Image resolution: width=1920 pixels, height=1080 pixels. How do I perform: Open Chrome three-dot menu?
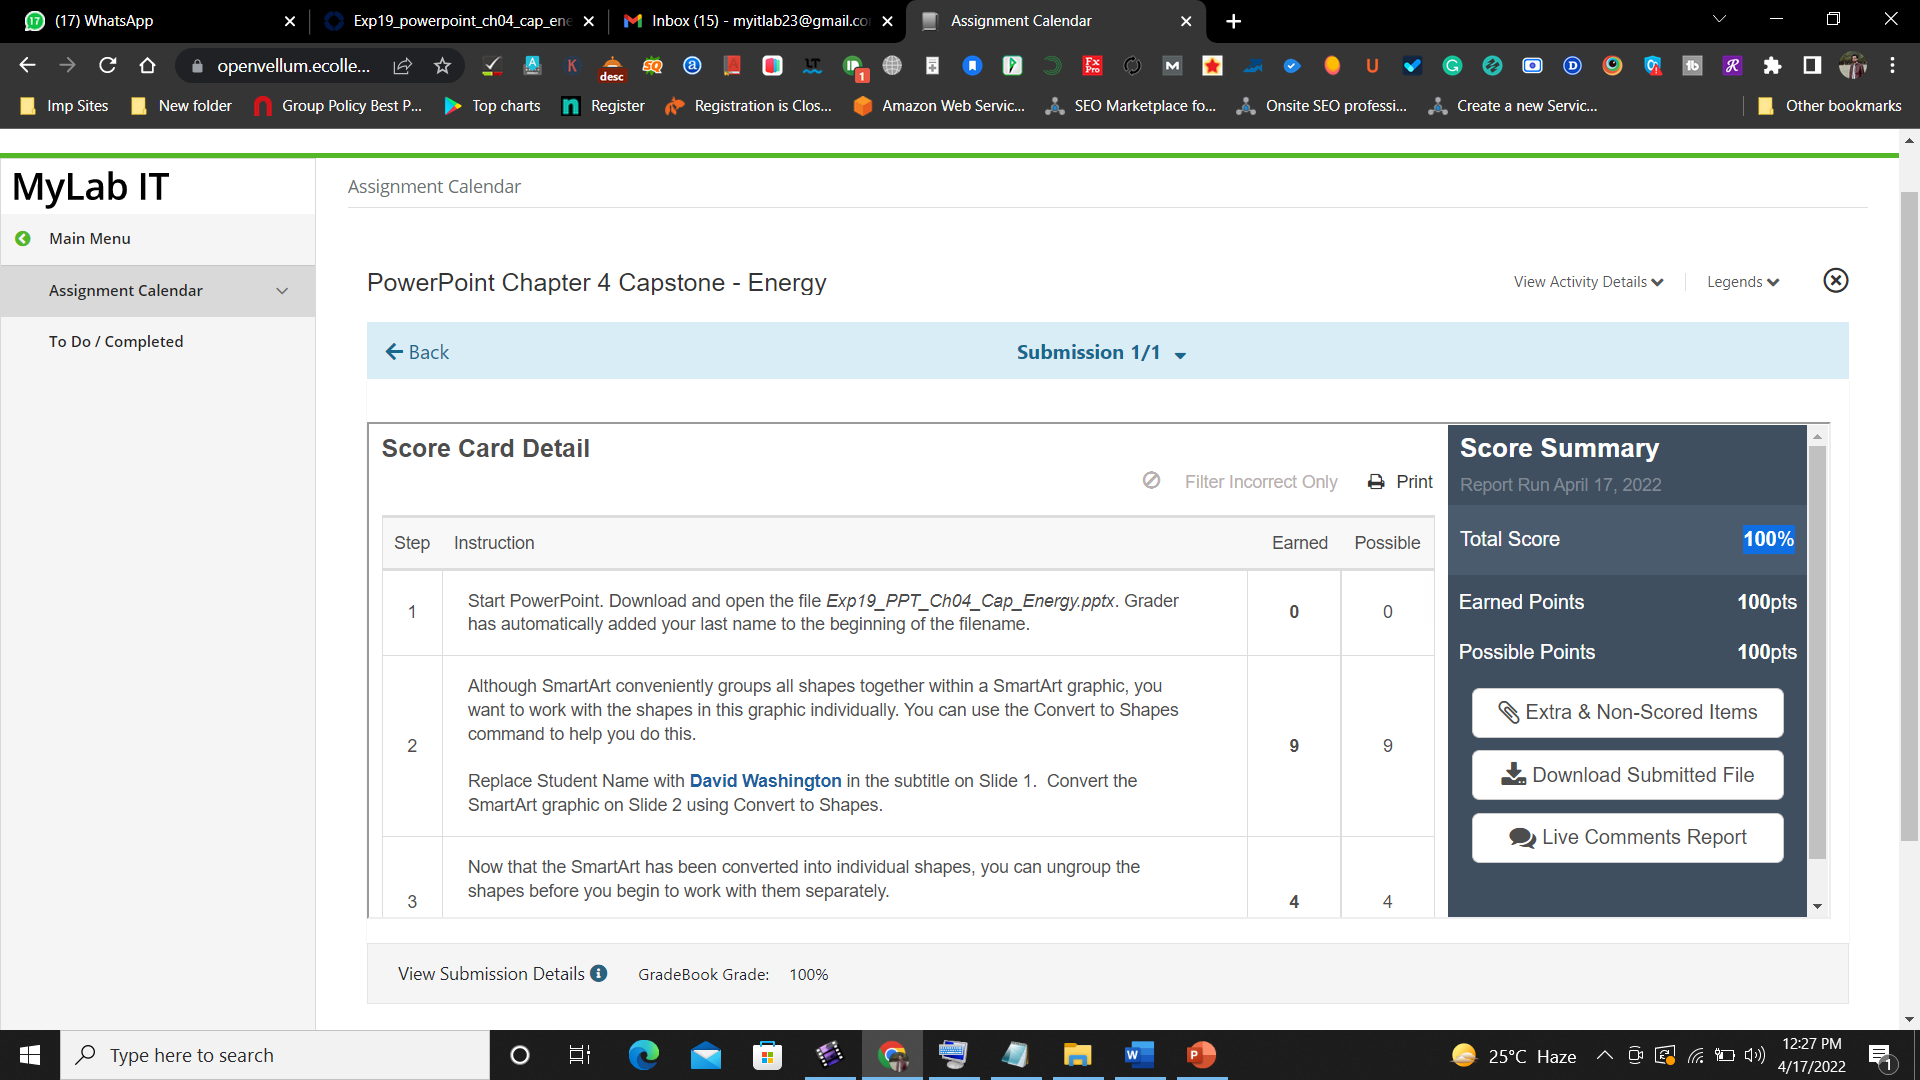pyautogui.click(x=1892, y=66)
